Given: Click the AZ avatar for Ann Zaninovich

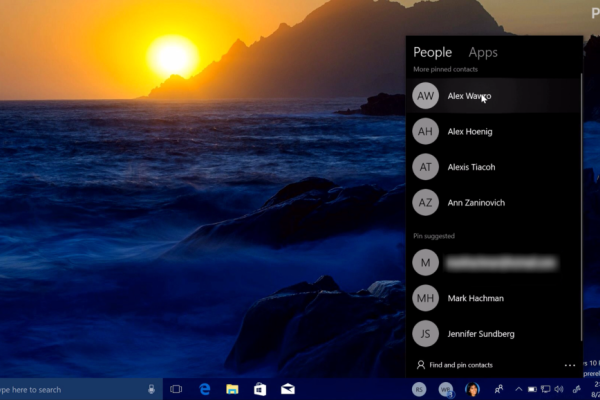Looking at the screenshot, I should [x=426, y=203].
